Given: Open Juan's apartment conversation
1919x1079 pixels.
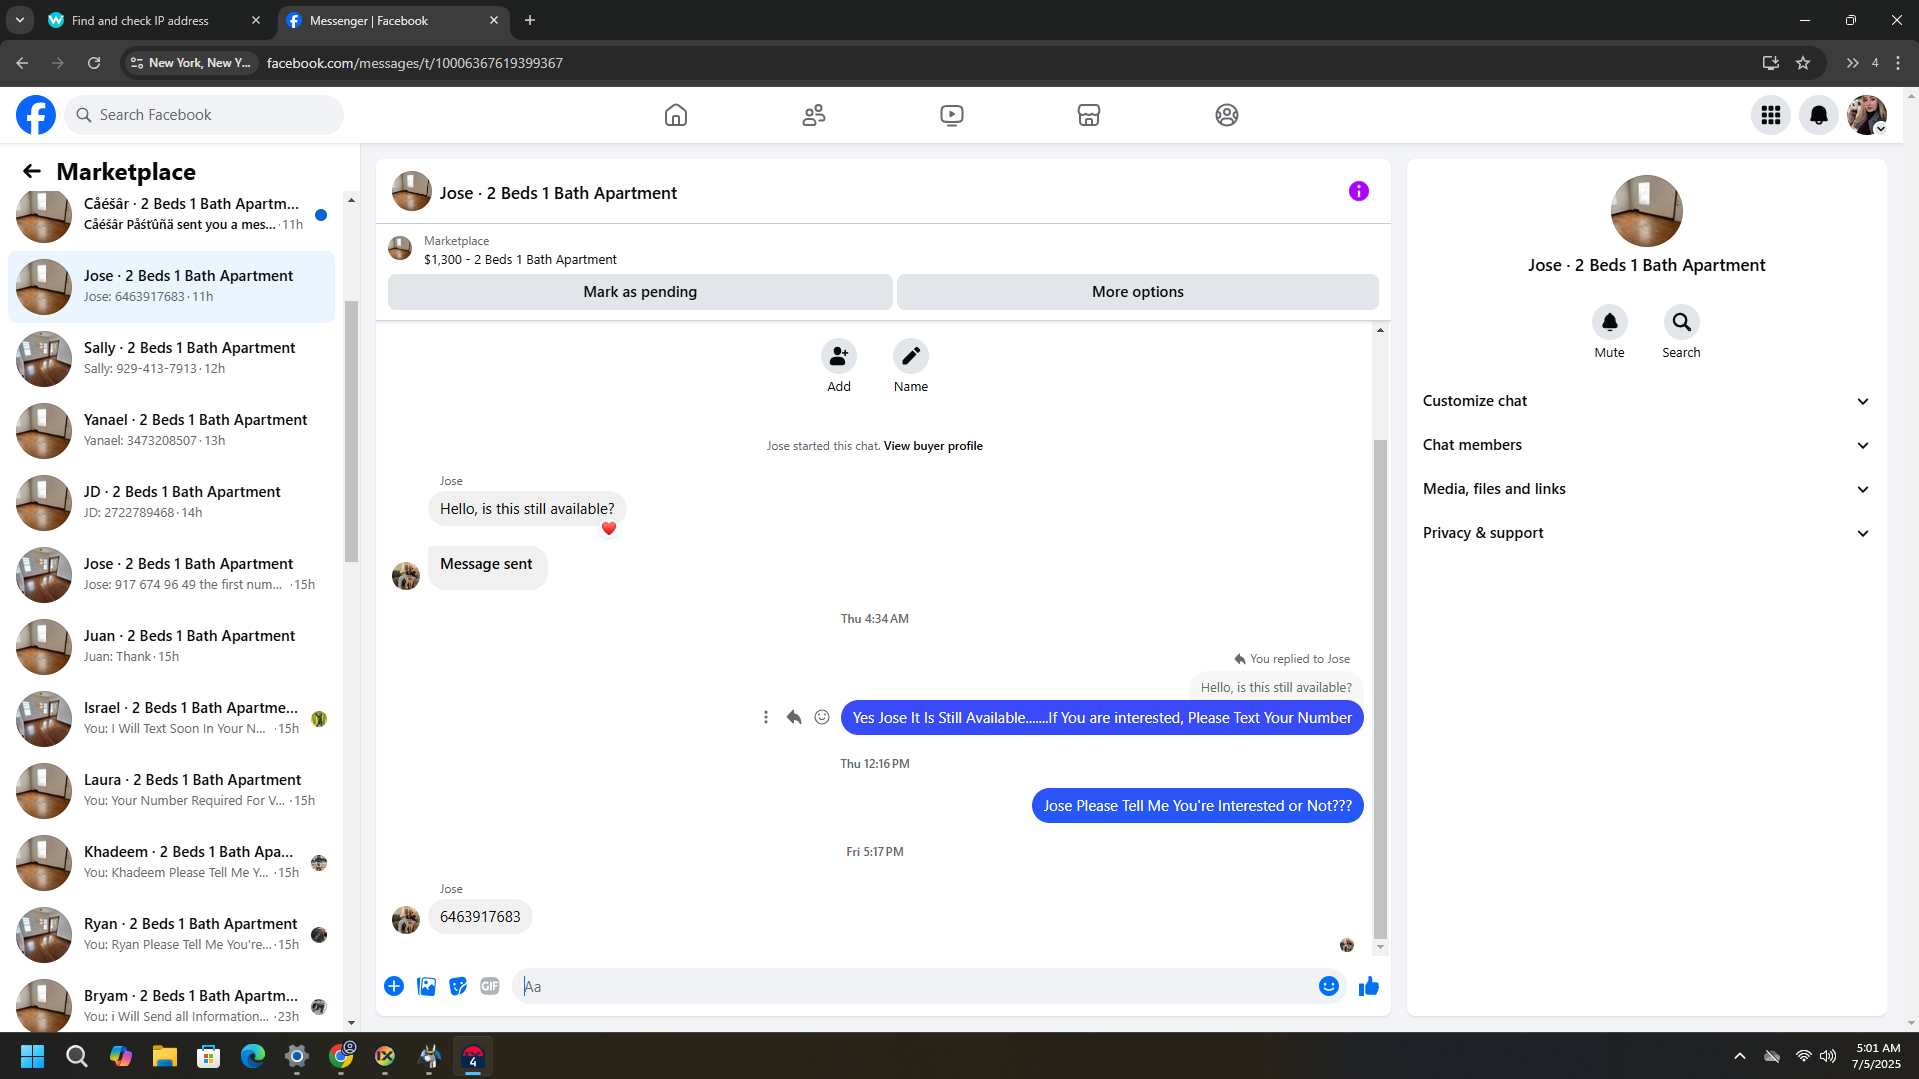Looking at the screenshot, I should pyautogui.click(x=172, y=646).
